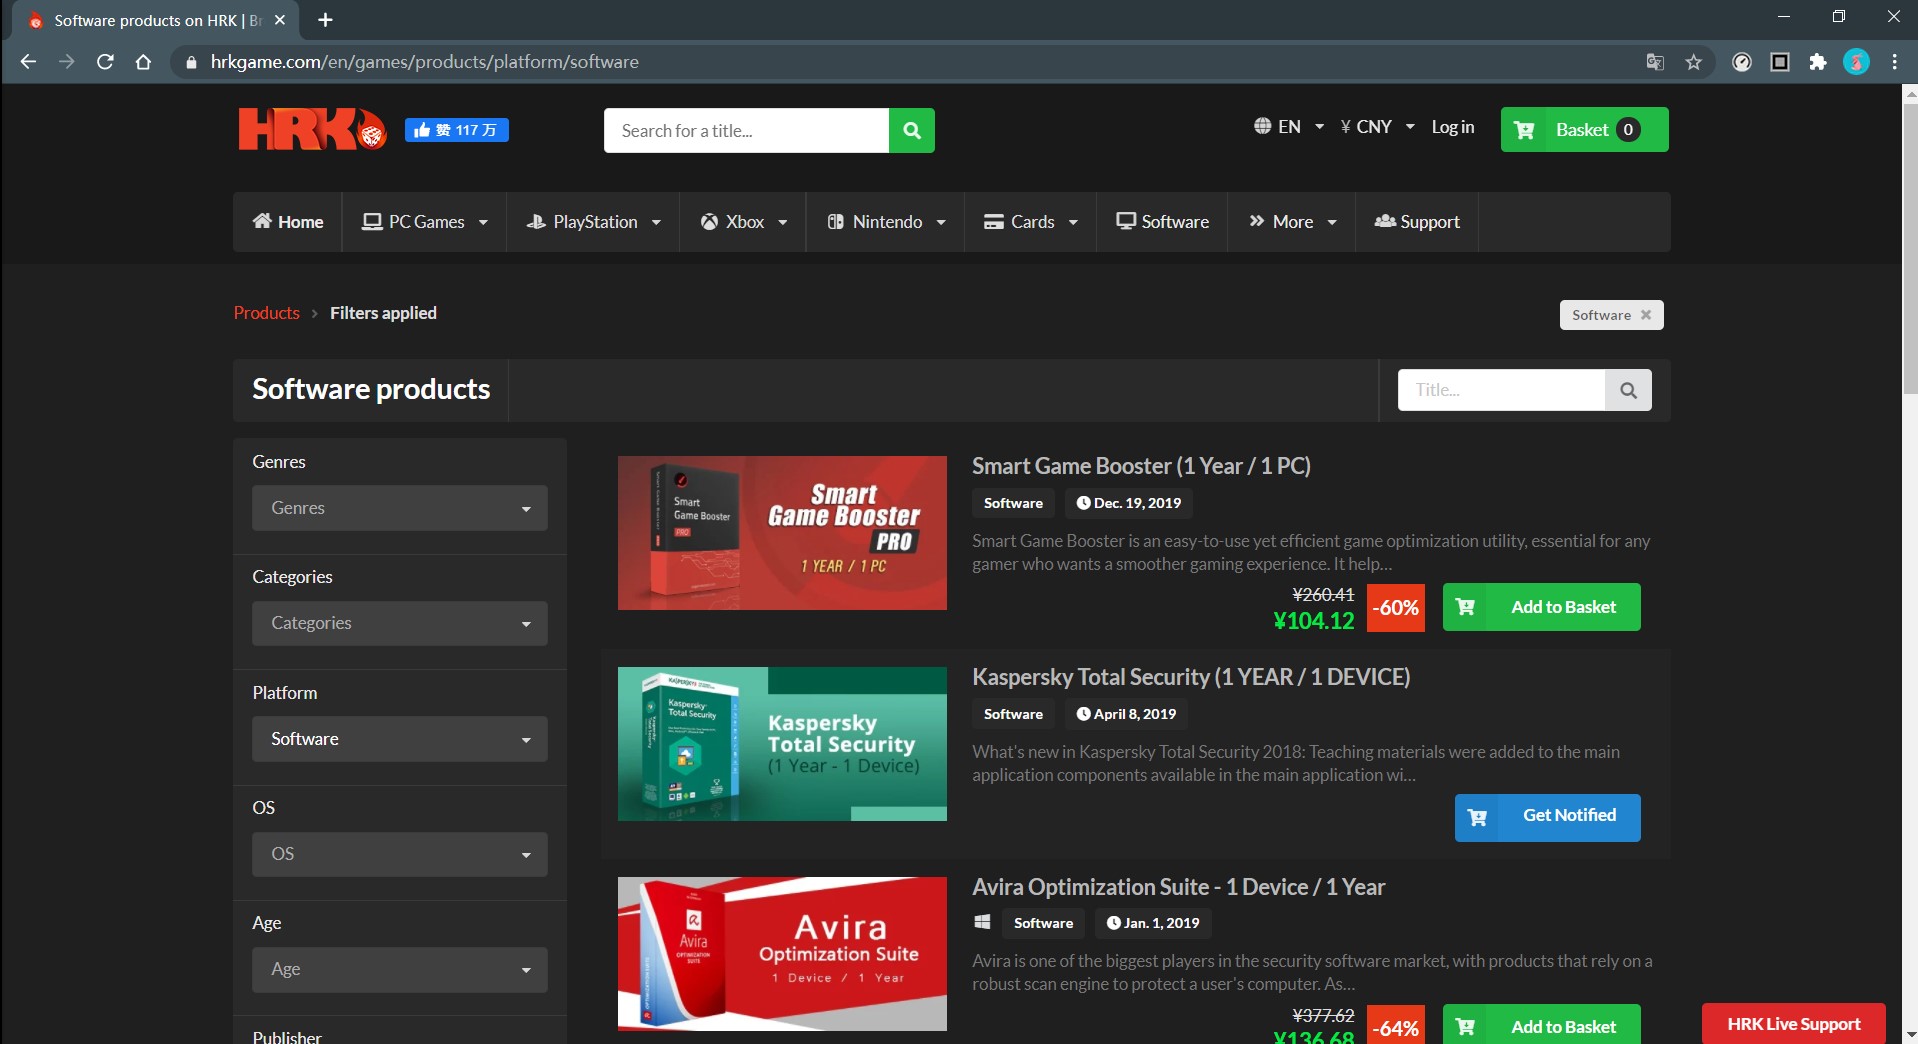This screenshot has width=1918, height=1044.
Task: Open the CNY currency dropdown
Action: [1377, 127]
